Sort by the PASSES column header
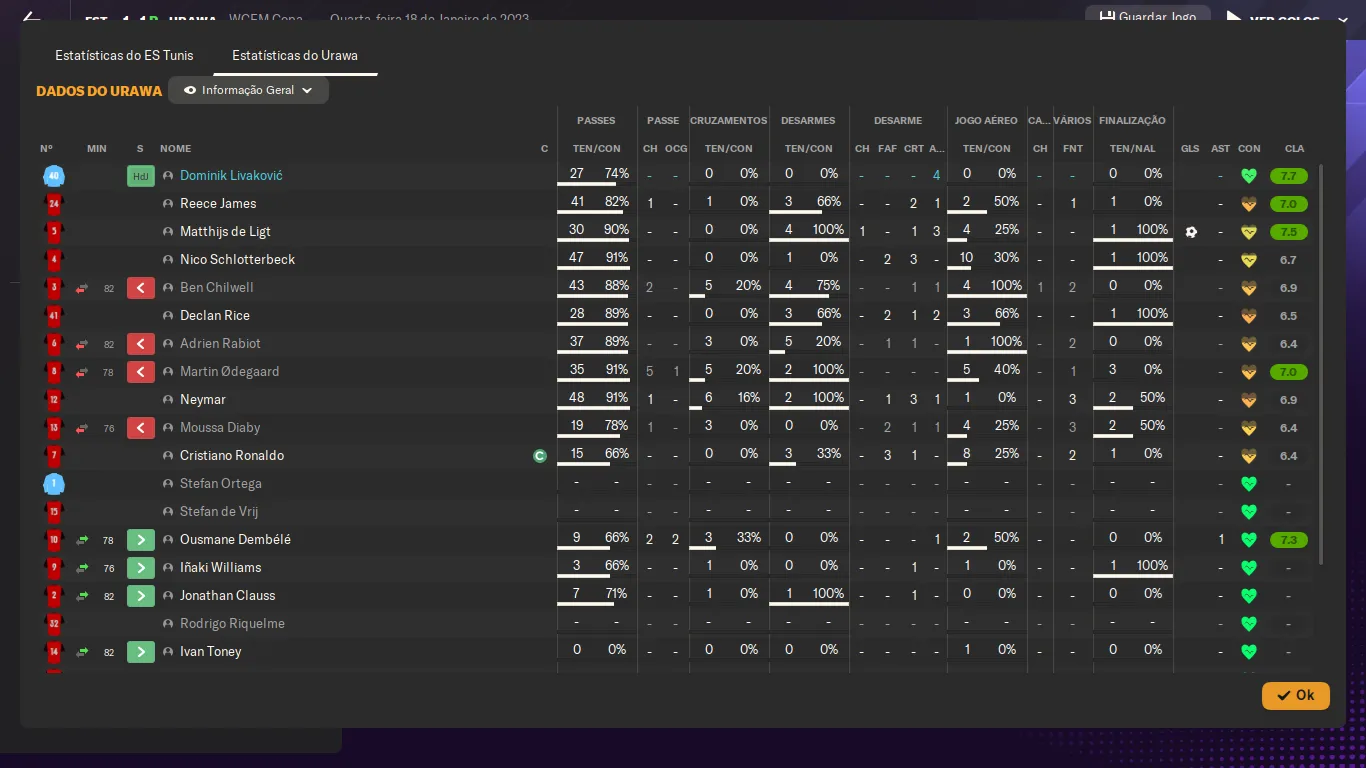The image size is (1366, 768). (596, 121)
